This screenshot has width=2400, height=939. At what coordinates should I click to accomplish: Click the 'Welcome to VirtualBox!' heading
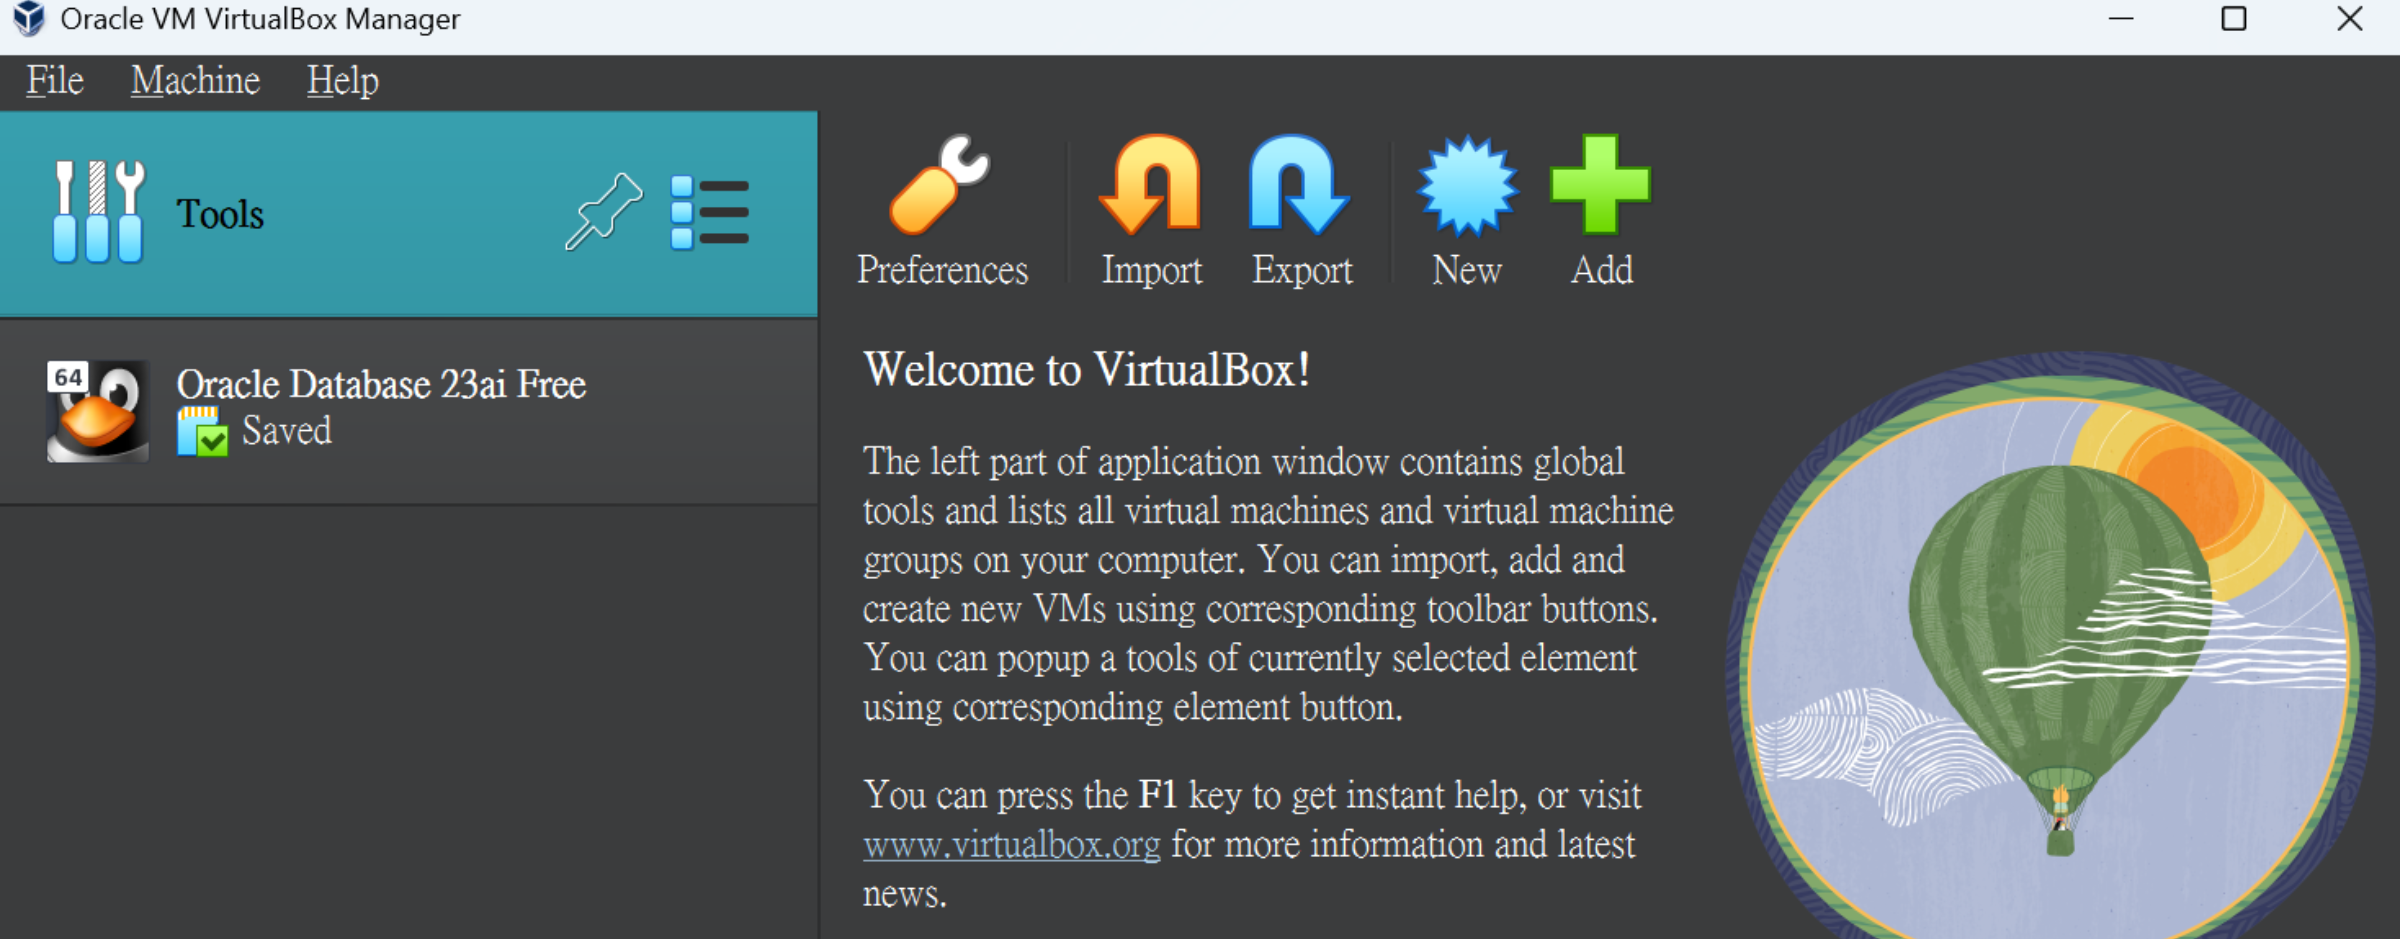(1087, 369)
